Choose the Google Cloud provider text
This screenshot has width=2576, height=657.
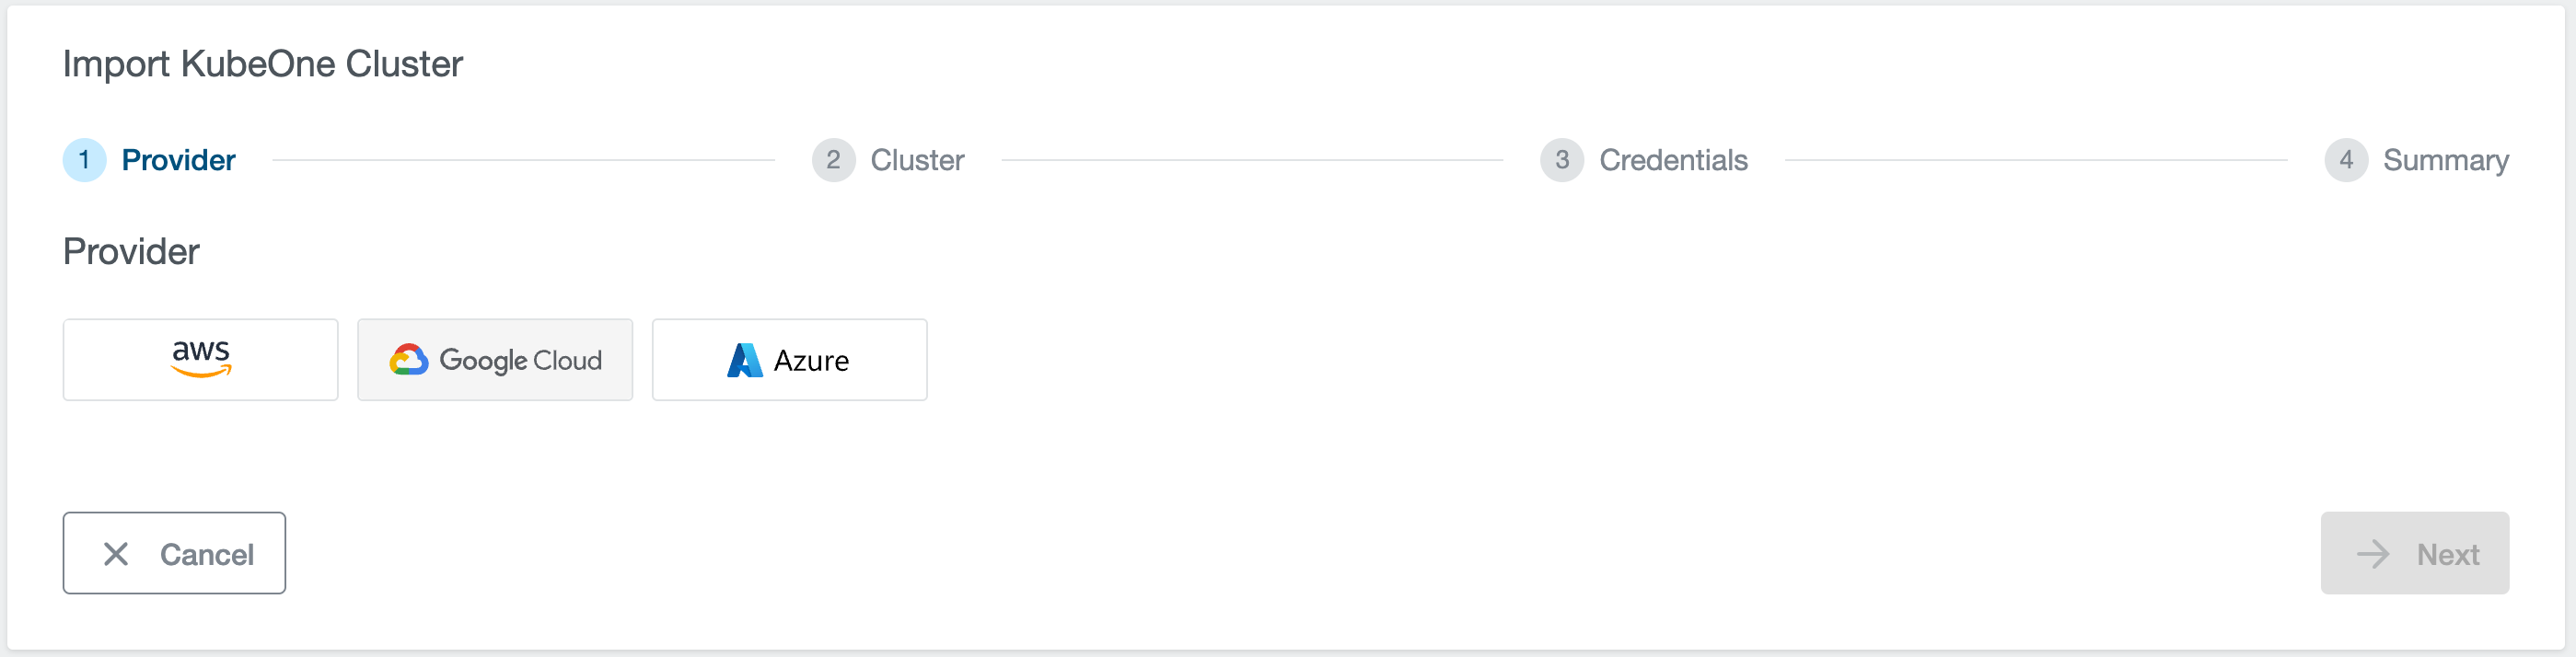tap(520, 360)
